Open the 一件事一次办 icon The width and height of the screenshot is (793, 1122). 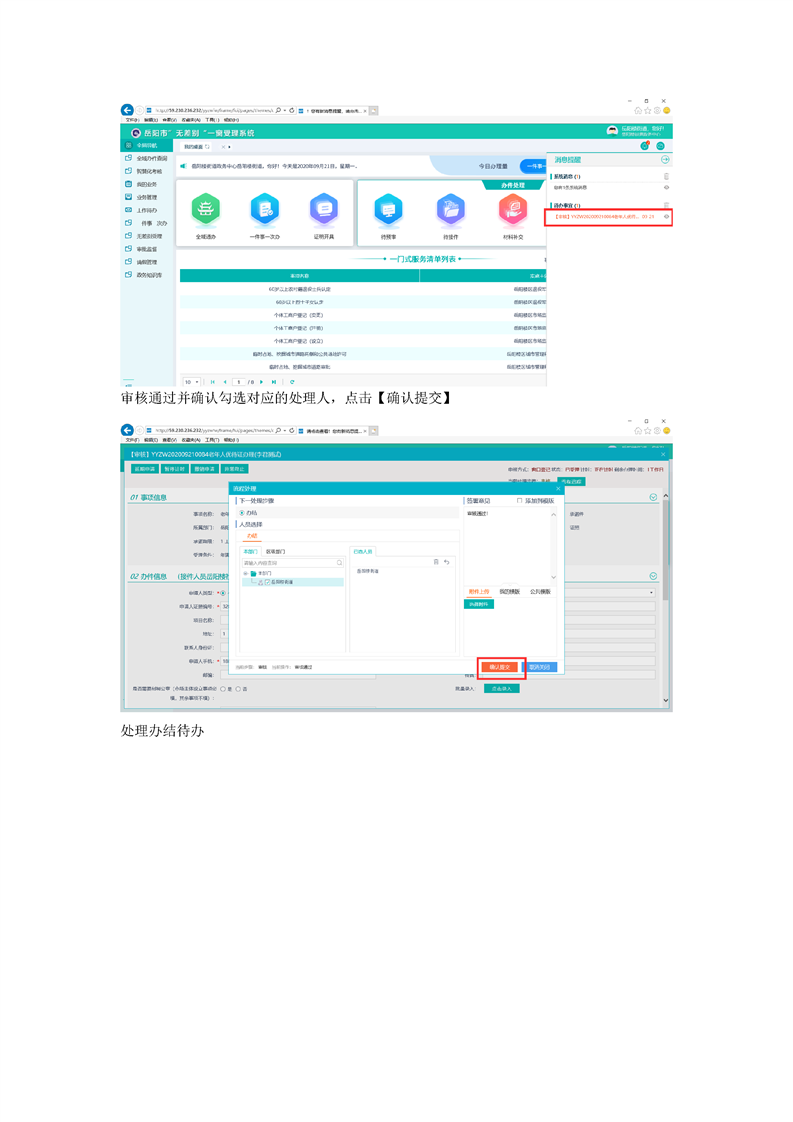click(x=265, y=210)
